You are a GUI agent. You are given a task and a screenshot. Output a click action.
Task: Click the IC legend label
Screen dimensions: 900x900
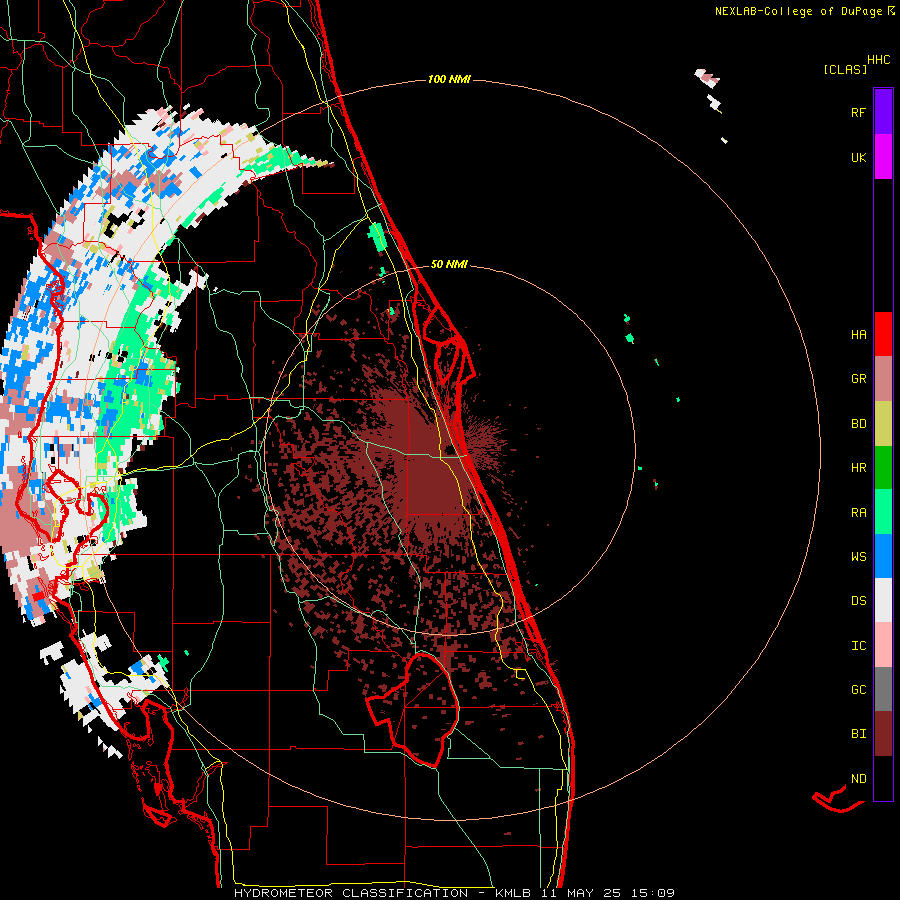coord(858,646)
